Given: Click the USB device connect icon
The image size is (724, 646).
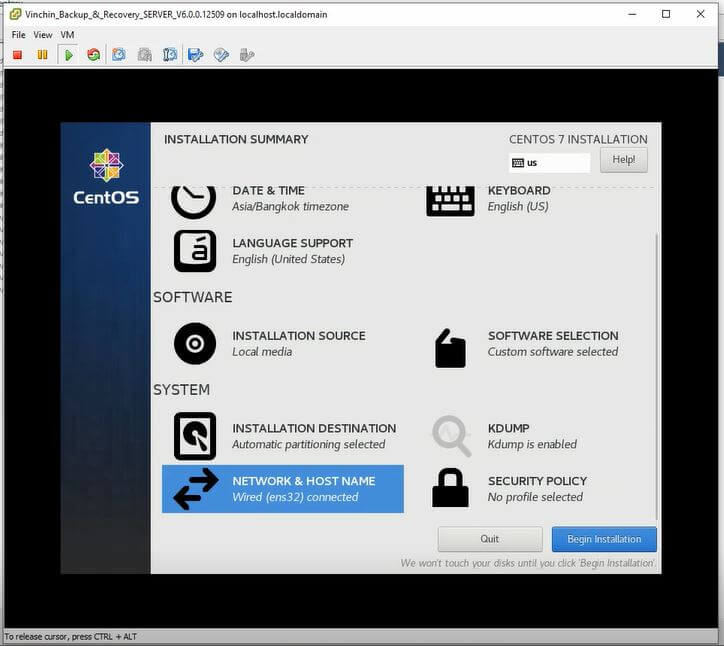Looking at the screenshot, I should [x=247, y=55].
